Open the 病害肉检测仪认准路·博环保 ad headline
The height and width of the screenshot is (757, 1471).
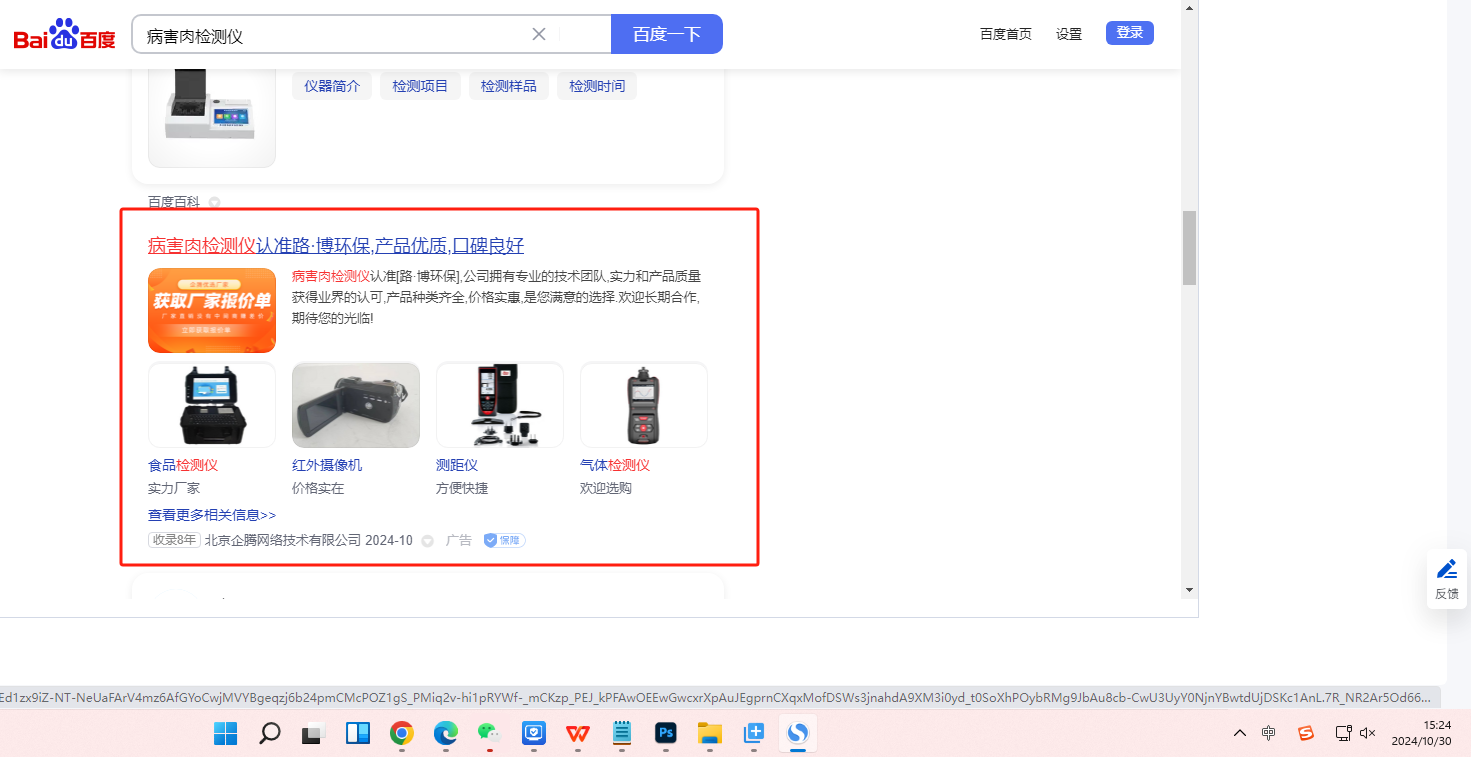336,246
